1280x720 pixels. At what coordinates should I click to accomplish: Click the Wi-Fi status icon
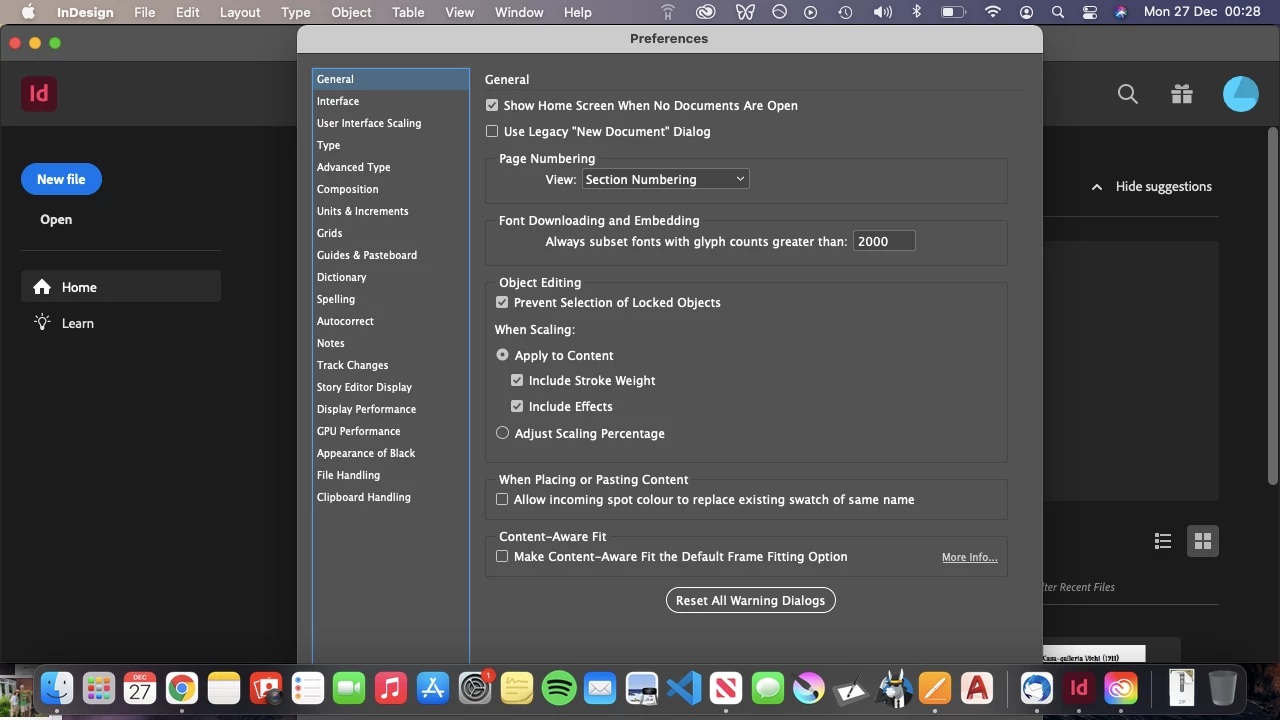992,12
